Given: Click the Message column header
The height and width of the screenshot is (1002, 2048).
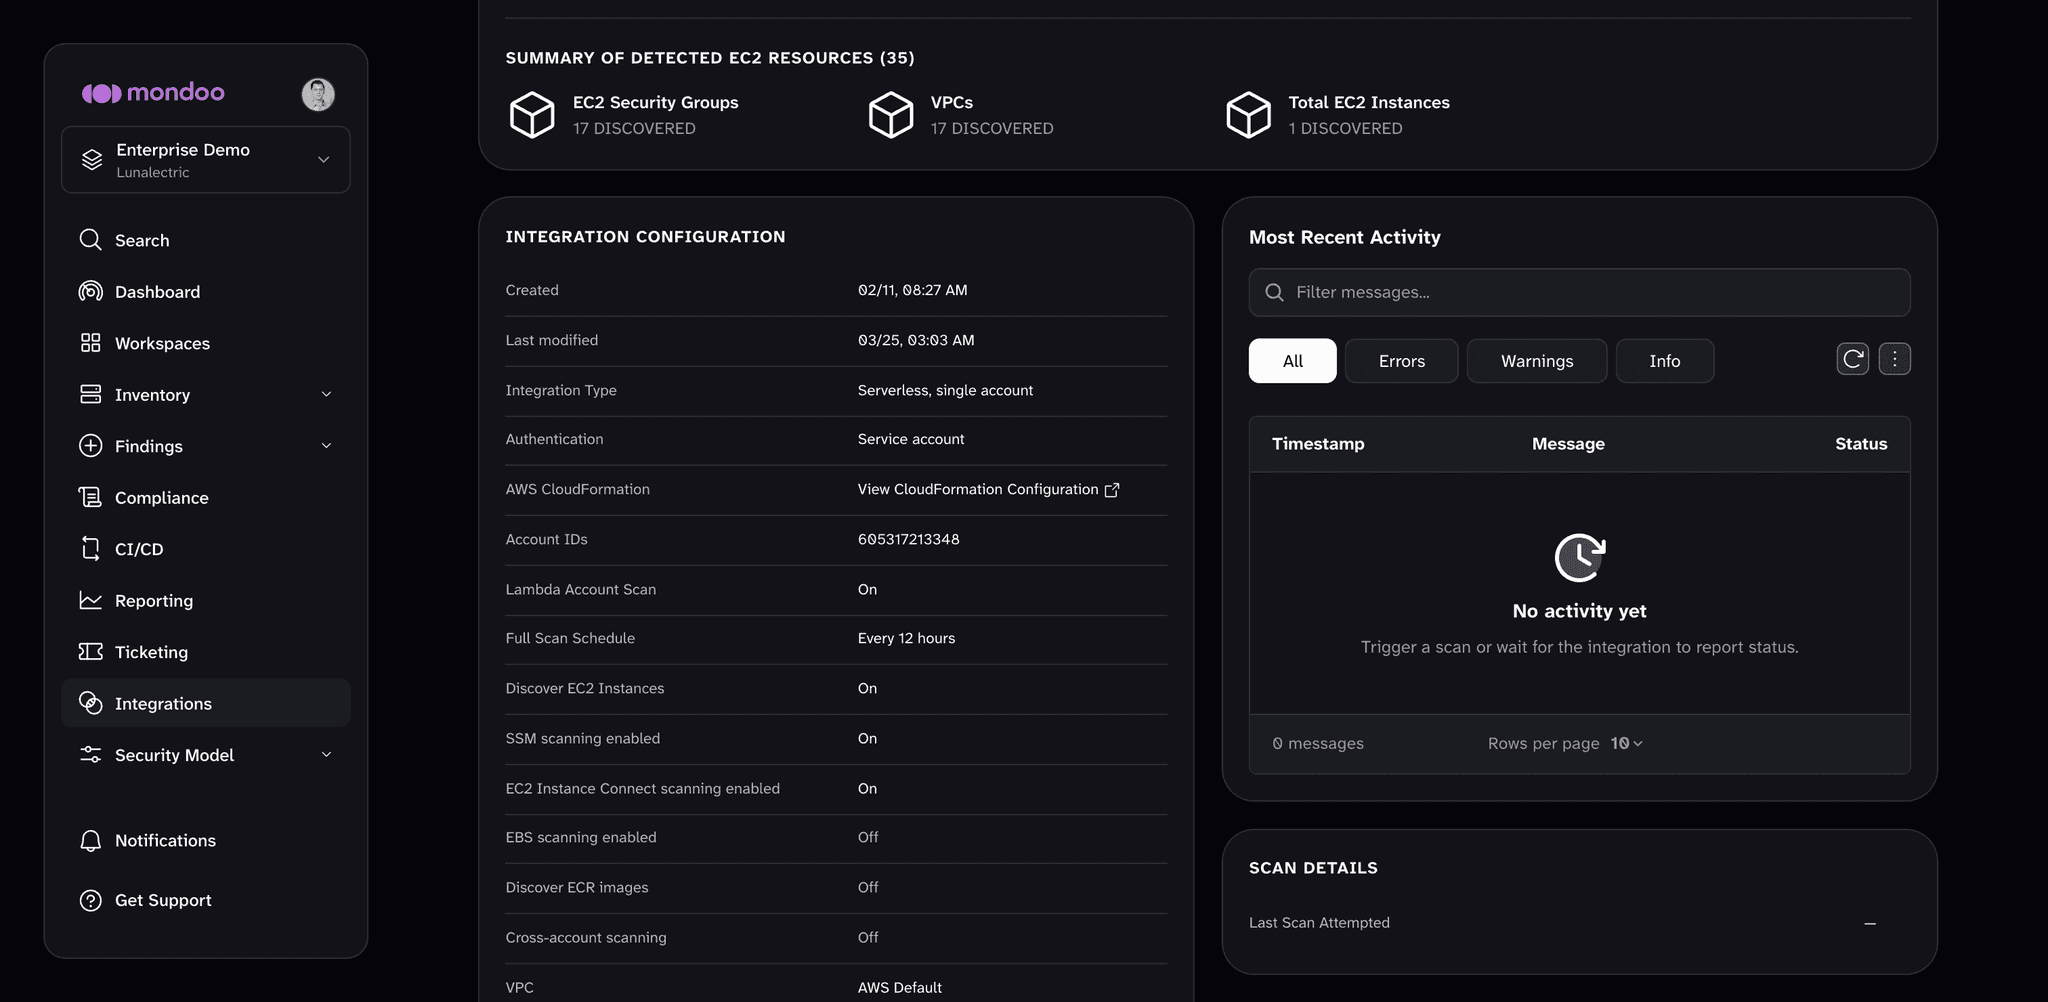Looking at the screenshot, I should 1568,443.
